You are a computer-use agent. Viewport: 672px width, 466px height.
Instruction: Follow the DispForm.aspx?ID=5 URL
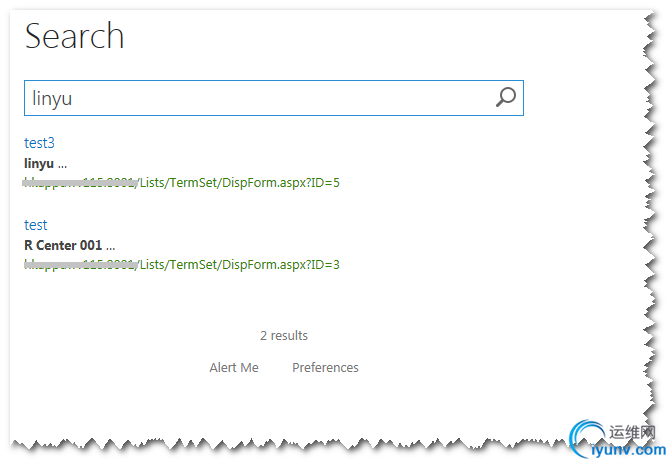(x=182, y=183)
